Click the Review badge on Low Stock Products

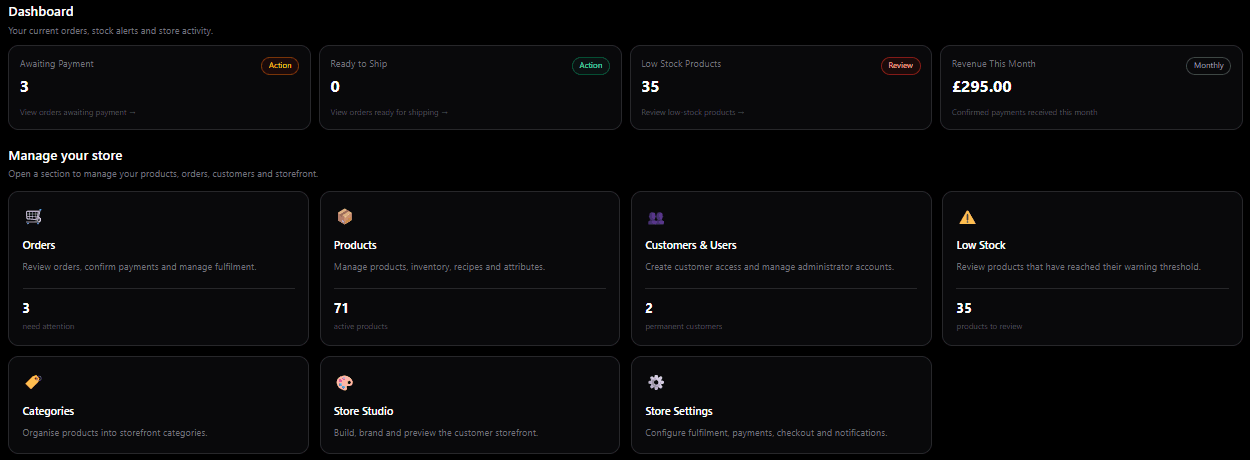pyautogui.click(x=901, y=66)
